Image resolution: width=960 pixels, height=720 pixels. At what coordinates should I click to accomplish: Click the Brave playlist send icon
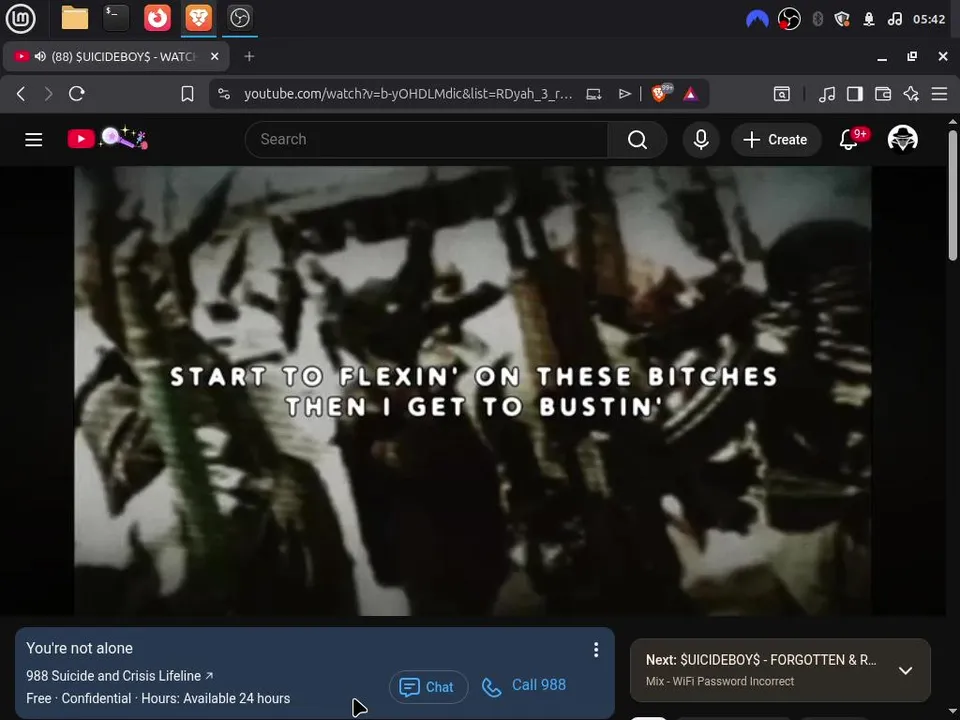tap(624, 94)
